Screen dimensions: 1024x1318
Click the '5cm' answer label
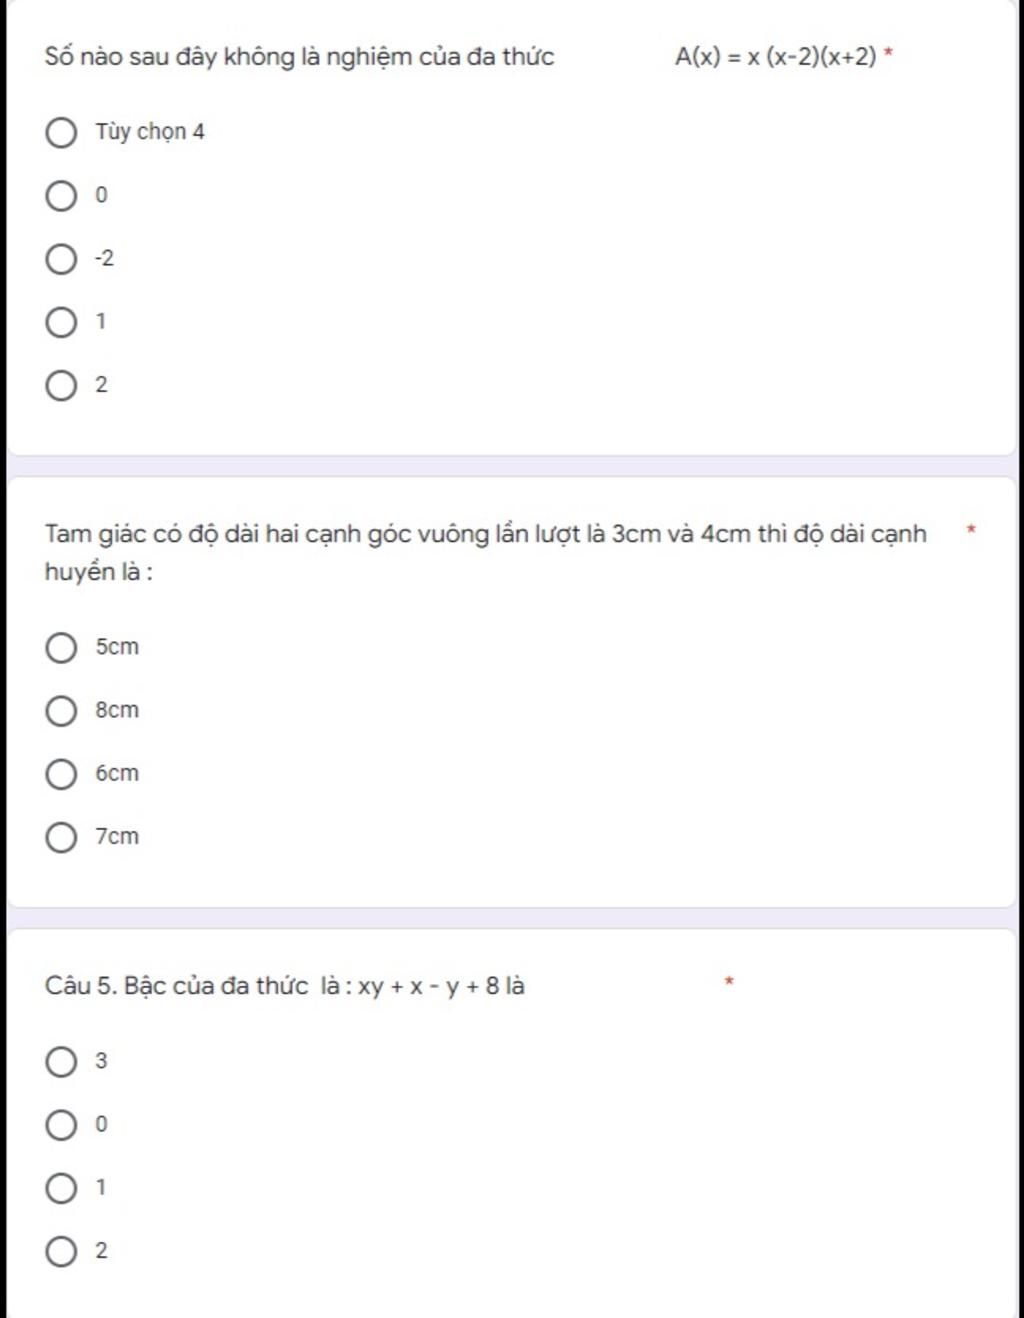[117, 647]
